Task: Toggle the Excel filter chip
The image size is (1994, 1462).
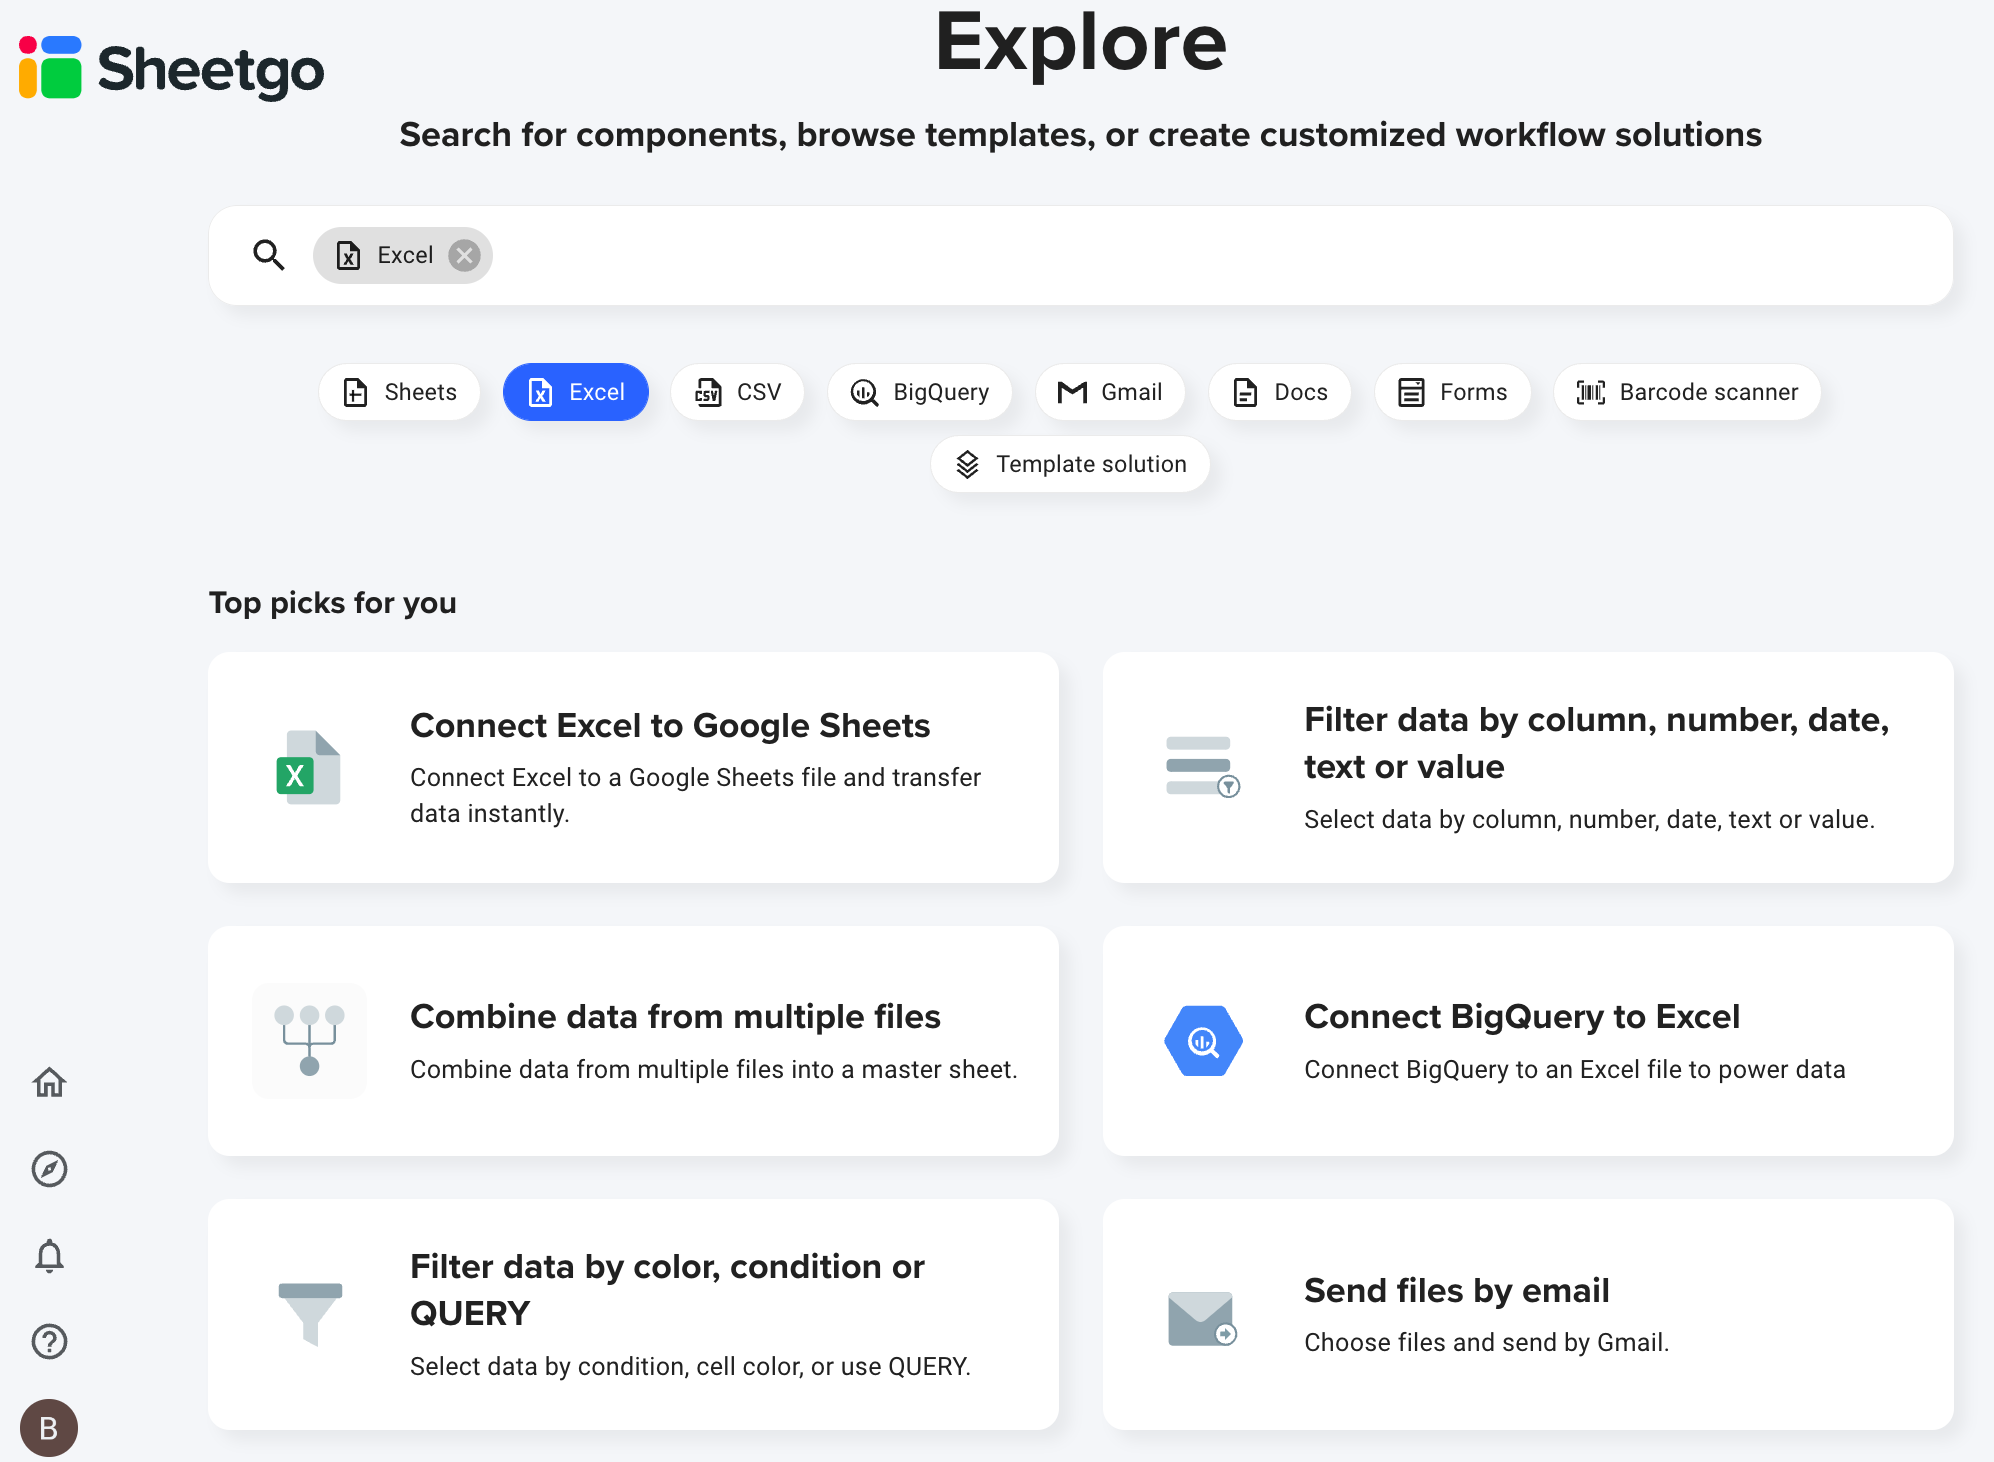Action: click(576, 392)
